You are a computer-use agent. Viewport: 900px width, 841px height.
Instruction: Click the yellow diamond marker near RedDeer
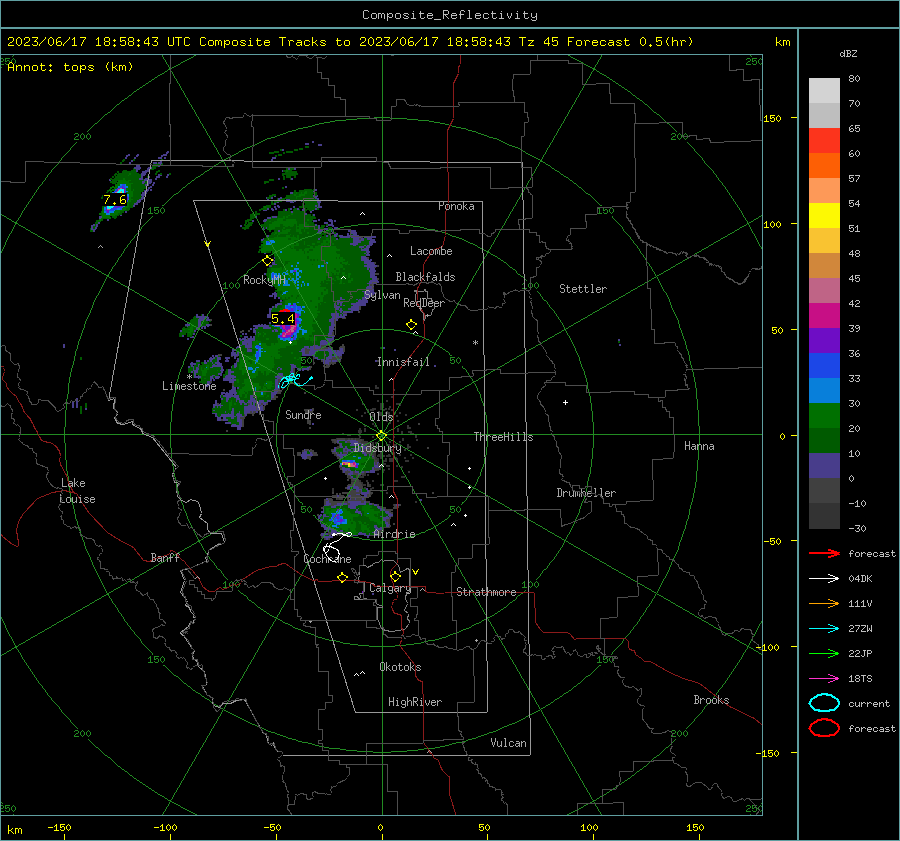(412, 325)
